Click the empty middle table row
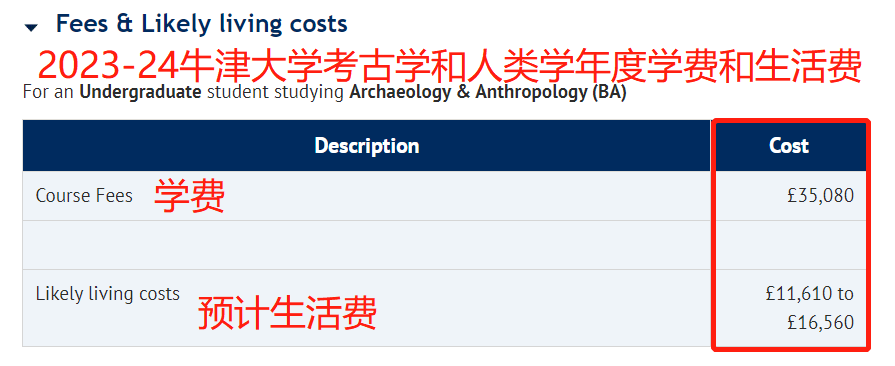The width and height of the screenshot is (895, 366). coord(445,245)
